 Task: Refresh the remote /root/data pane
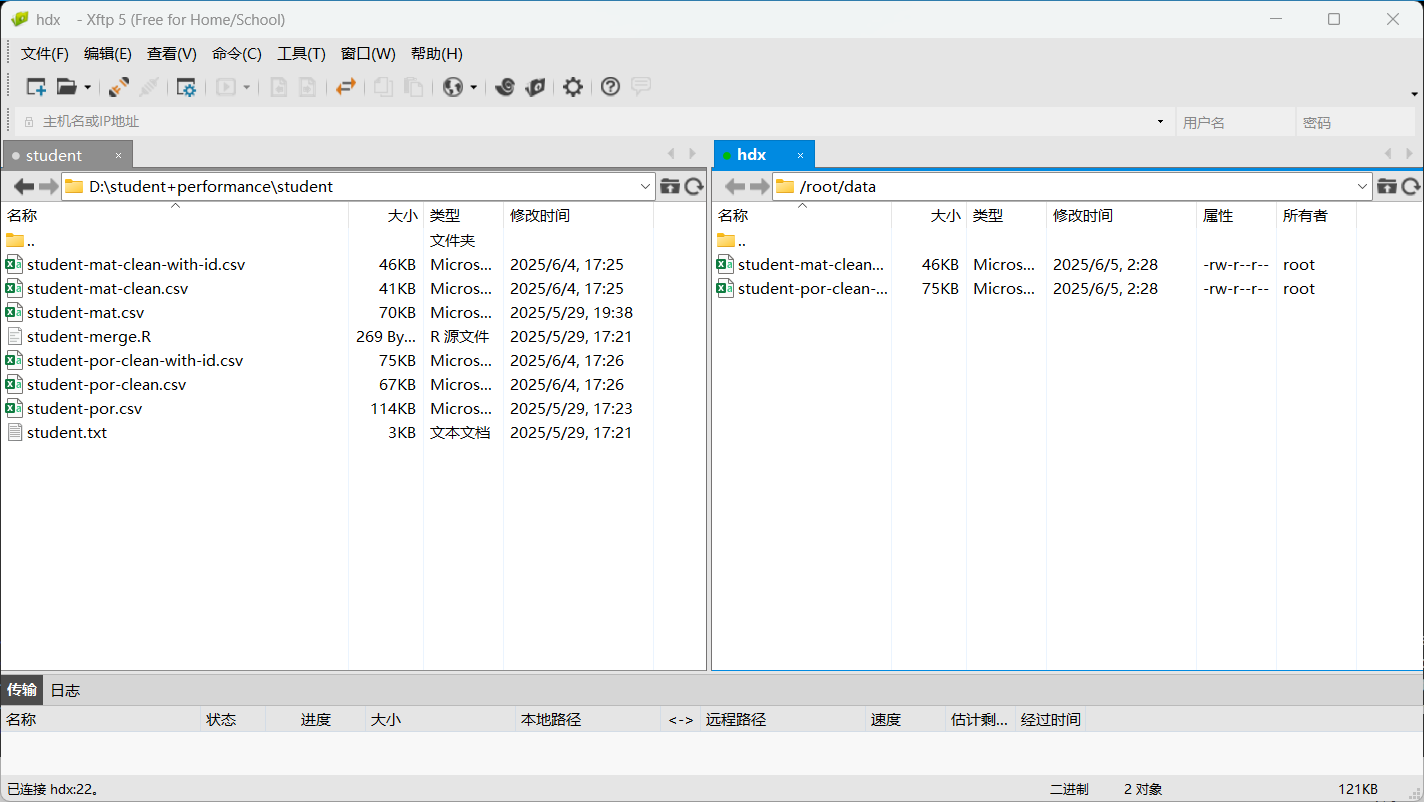(x=1412, y=186)
